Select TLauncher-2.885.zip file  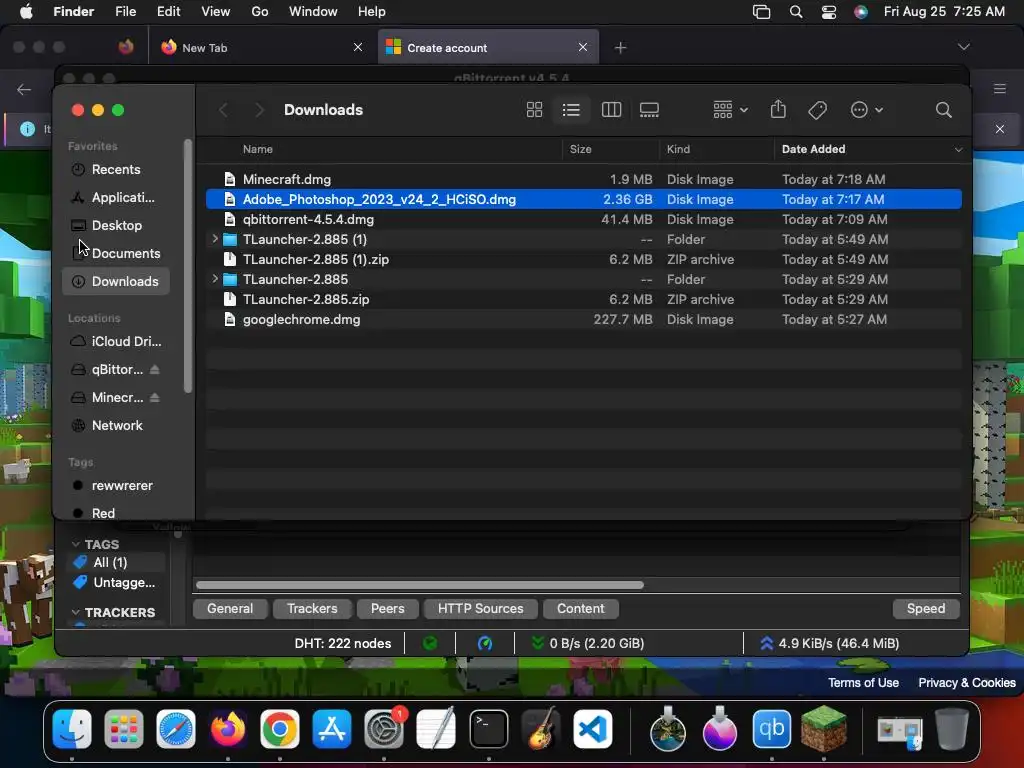click(x=583, y=299)
